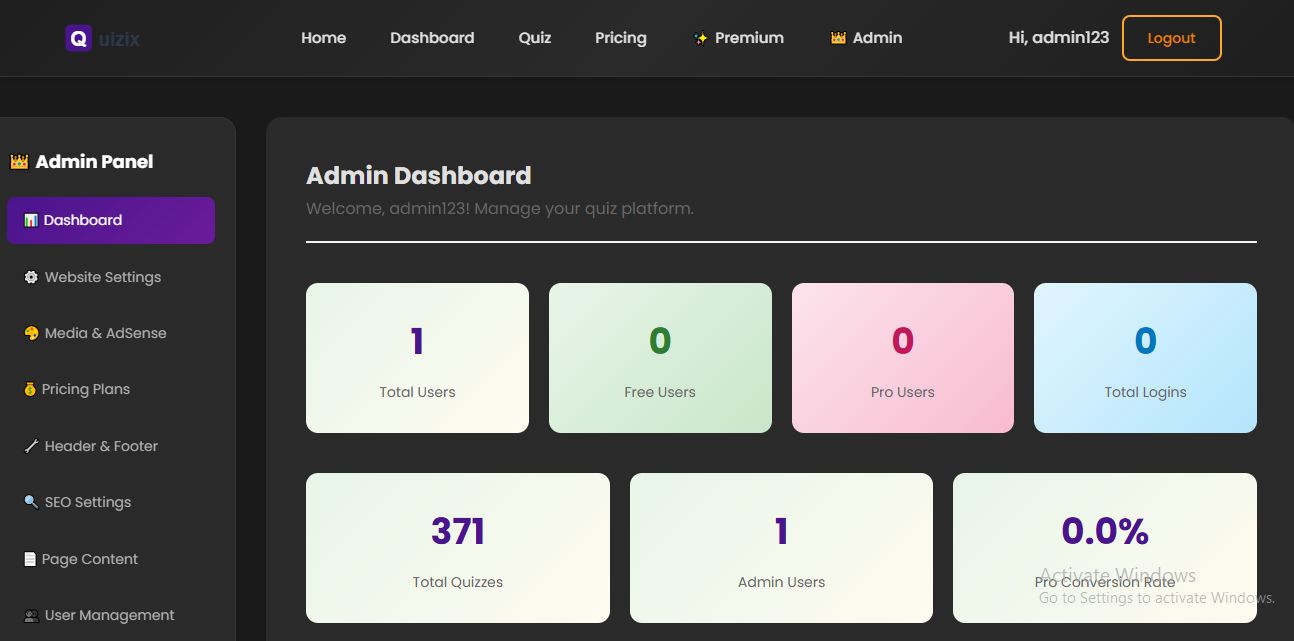Click the SEO Settings magnifier icon

pos(31,502)
